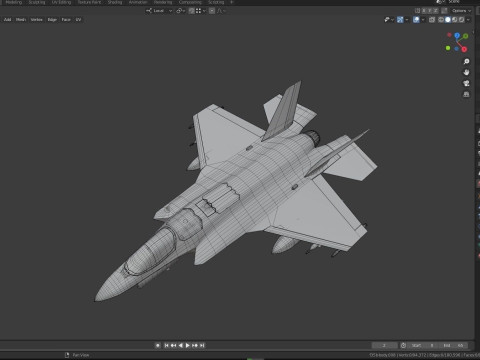The image size is (480, 360).
Task: Toggle viewport gizmos button
Action: click(400, 20)
